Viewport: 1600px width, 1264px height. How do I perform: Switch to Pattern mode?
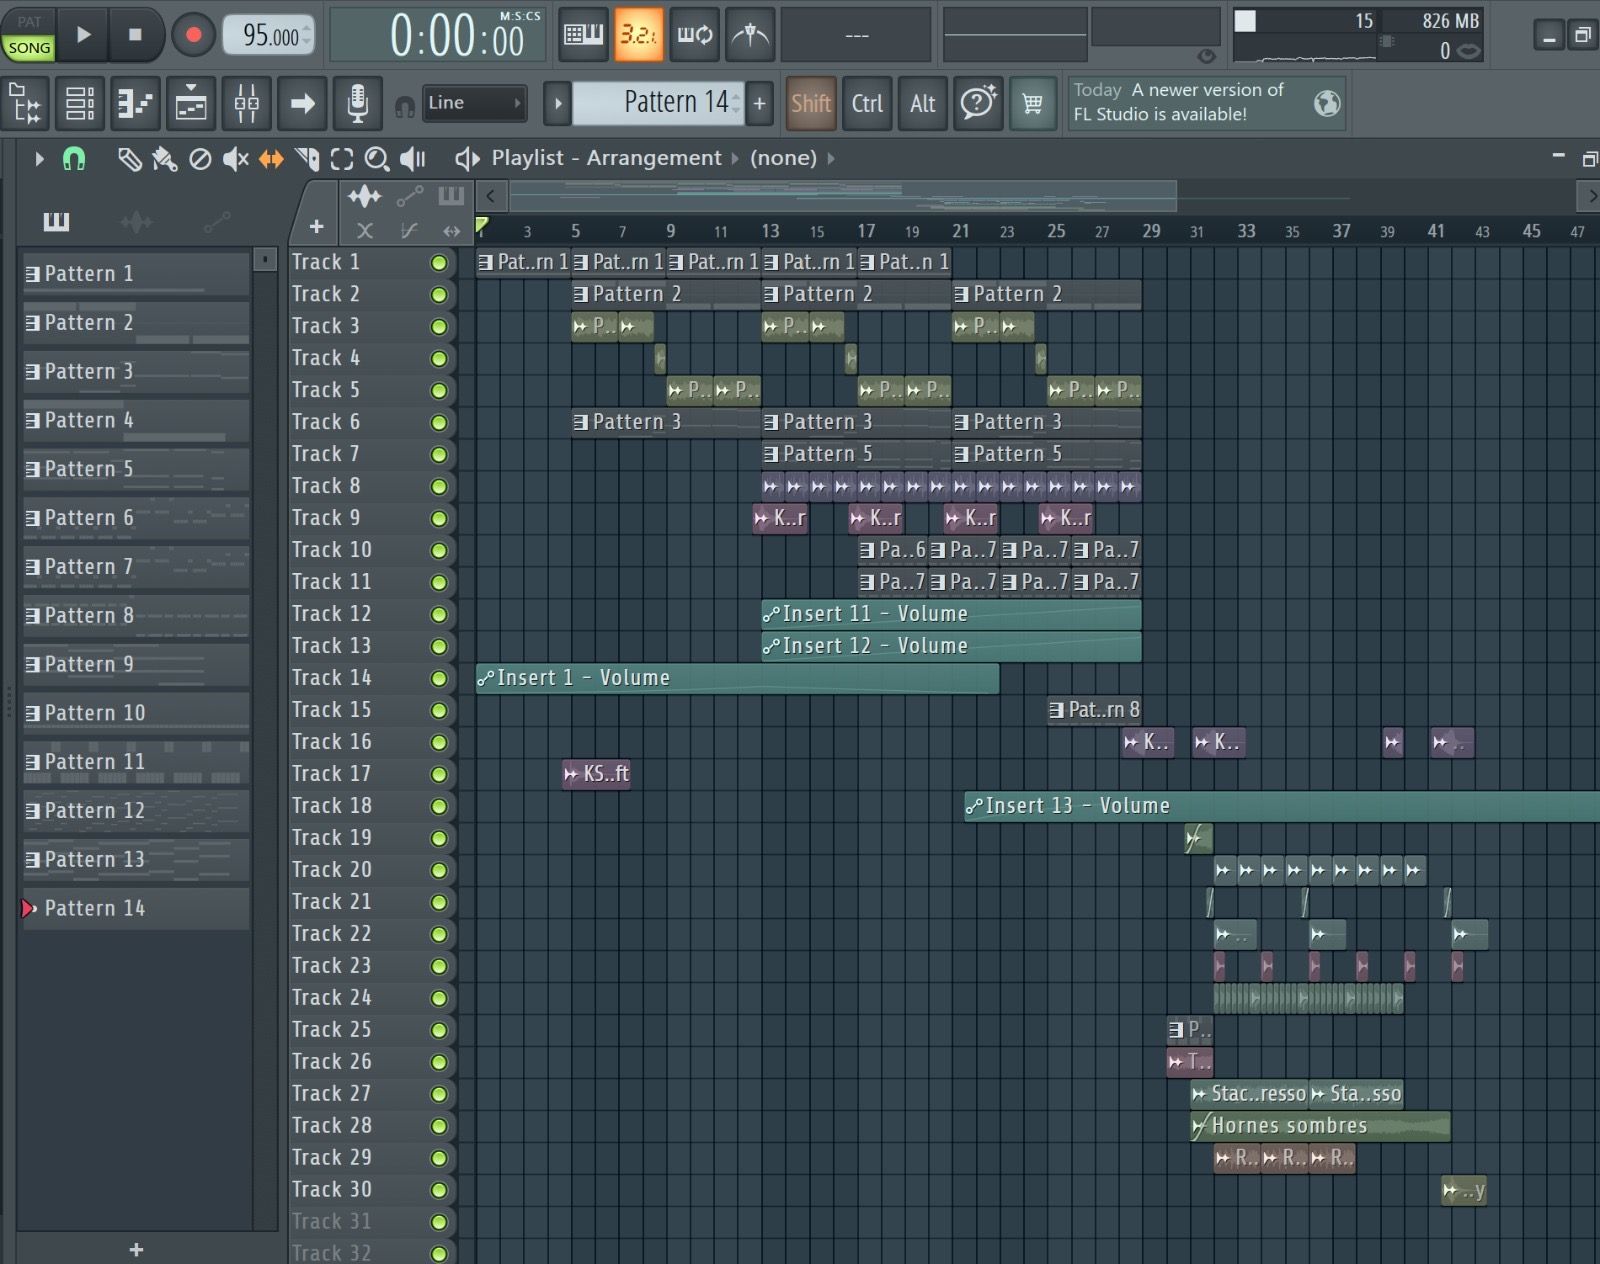[29, 21]
